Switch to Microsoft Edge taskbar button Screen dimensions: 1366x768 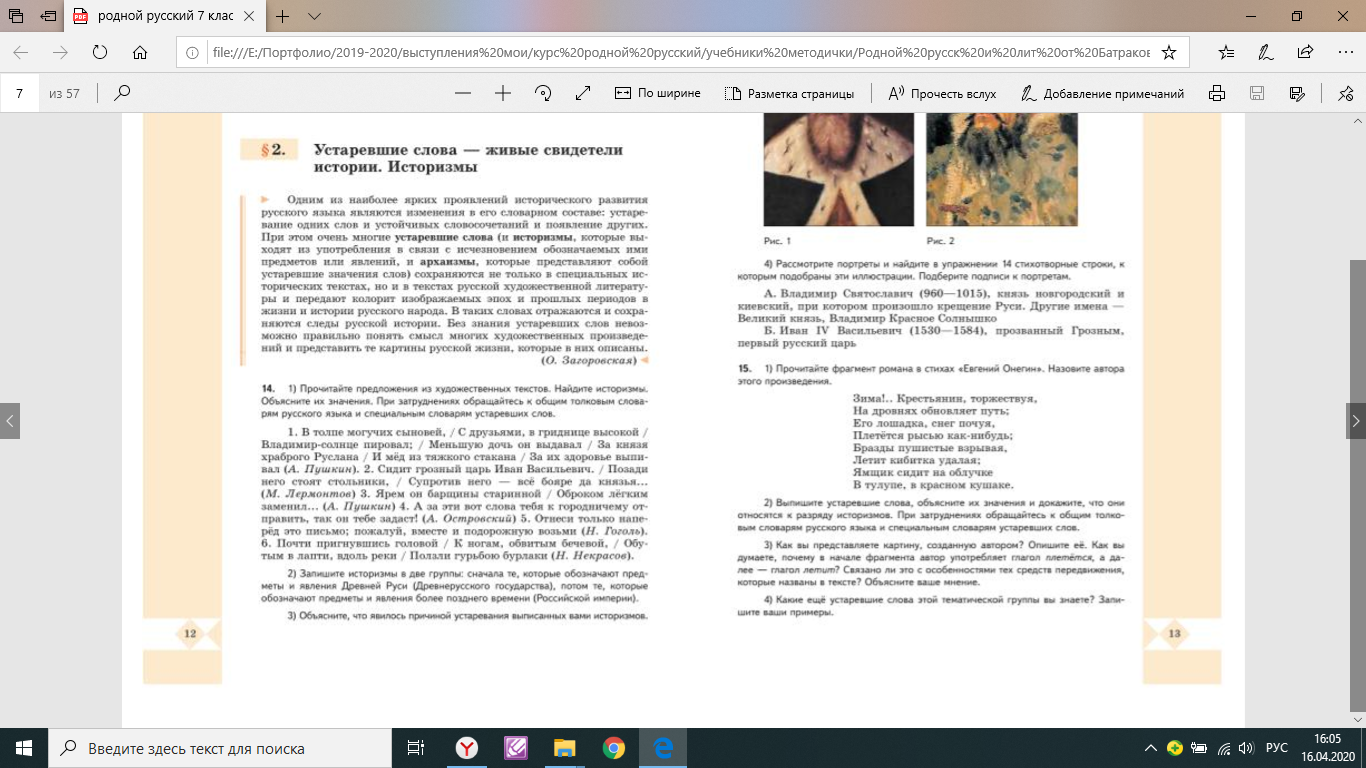coord(663,748)
